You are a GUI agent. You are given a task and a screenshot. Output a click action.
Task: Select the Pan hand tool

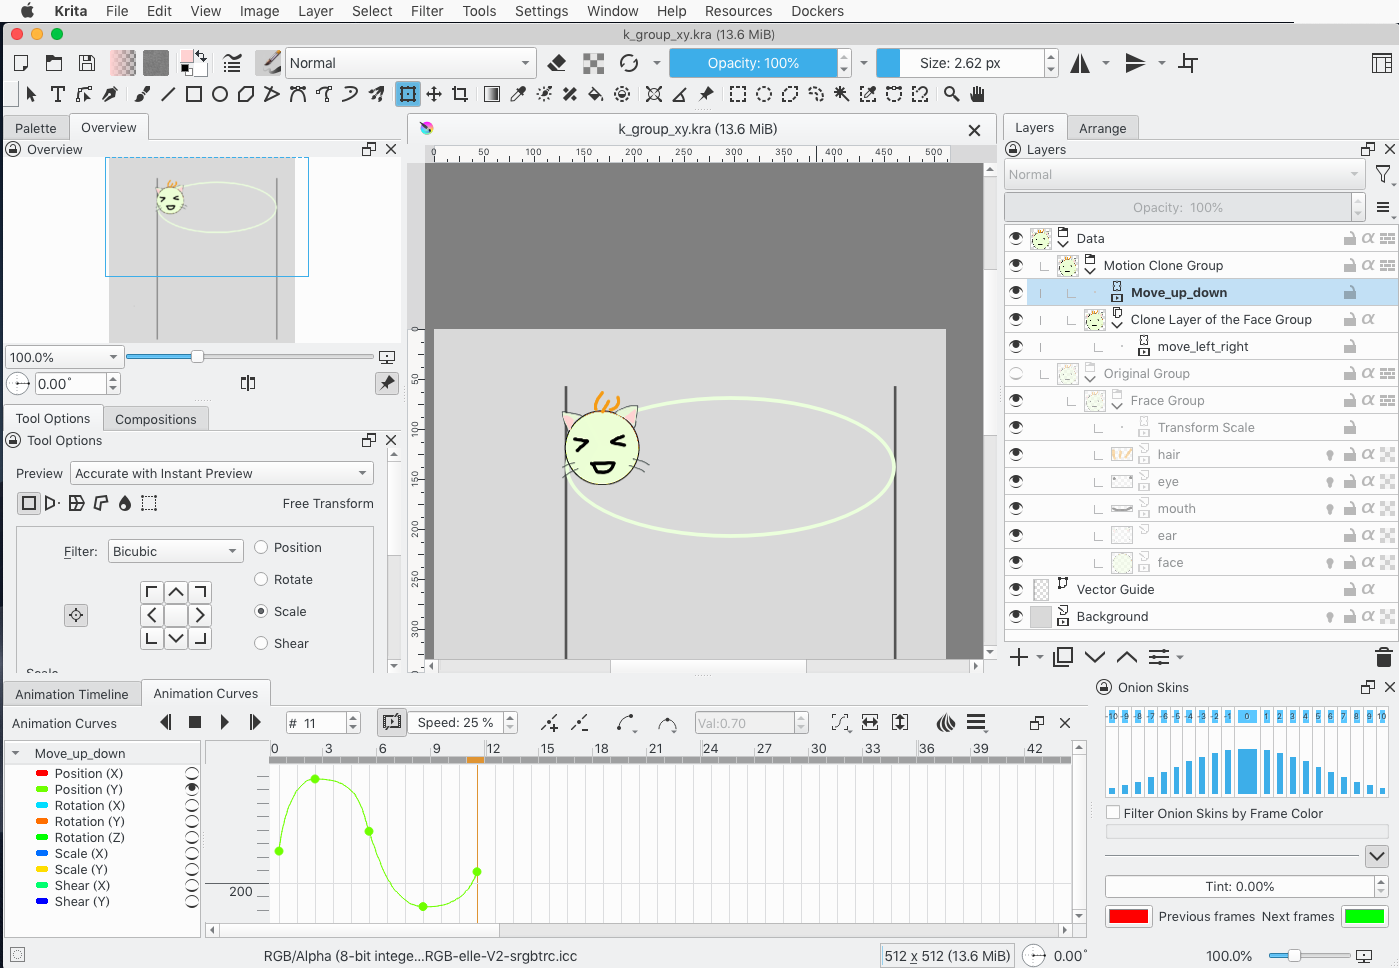click(977, 94)
